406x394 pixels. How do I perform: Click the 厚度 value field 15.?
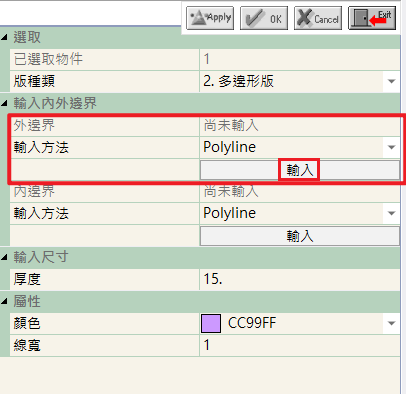pos(300,279)
